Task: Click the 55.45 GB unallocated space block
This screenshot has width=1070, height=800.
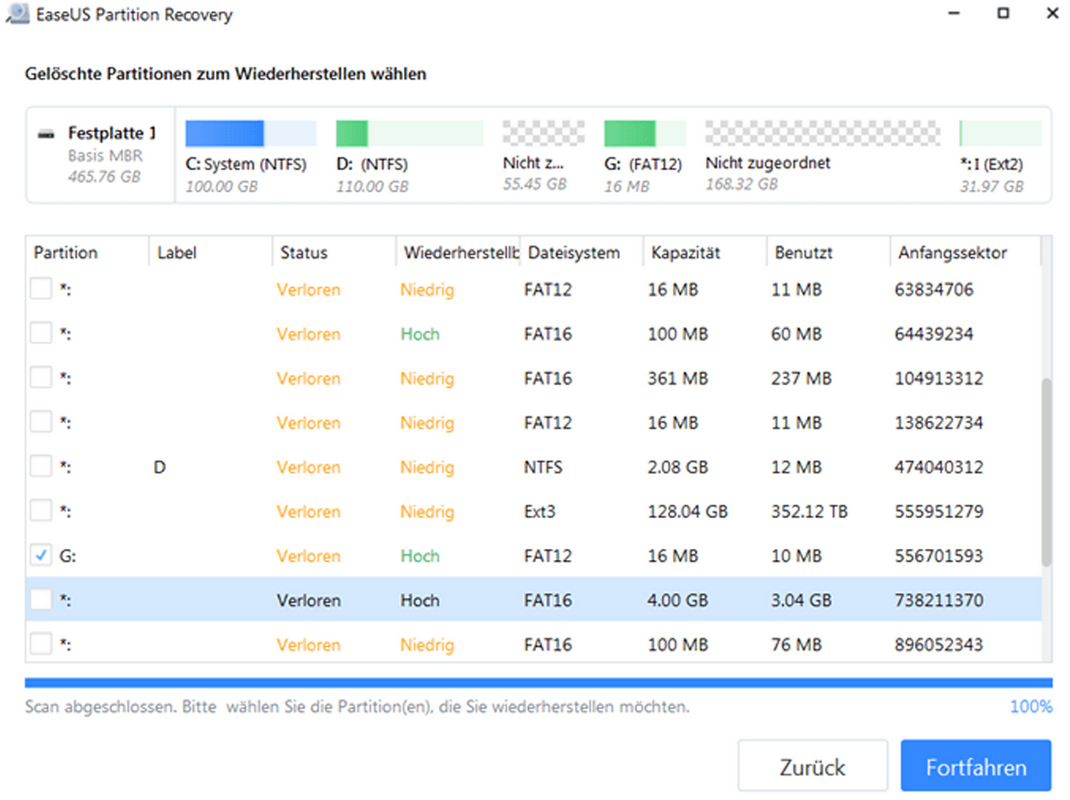Action: point(542,134)
